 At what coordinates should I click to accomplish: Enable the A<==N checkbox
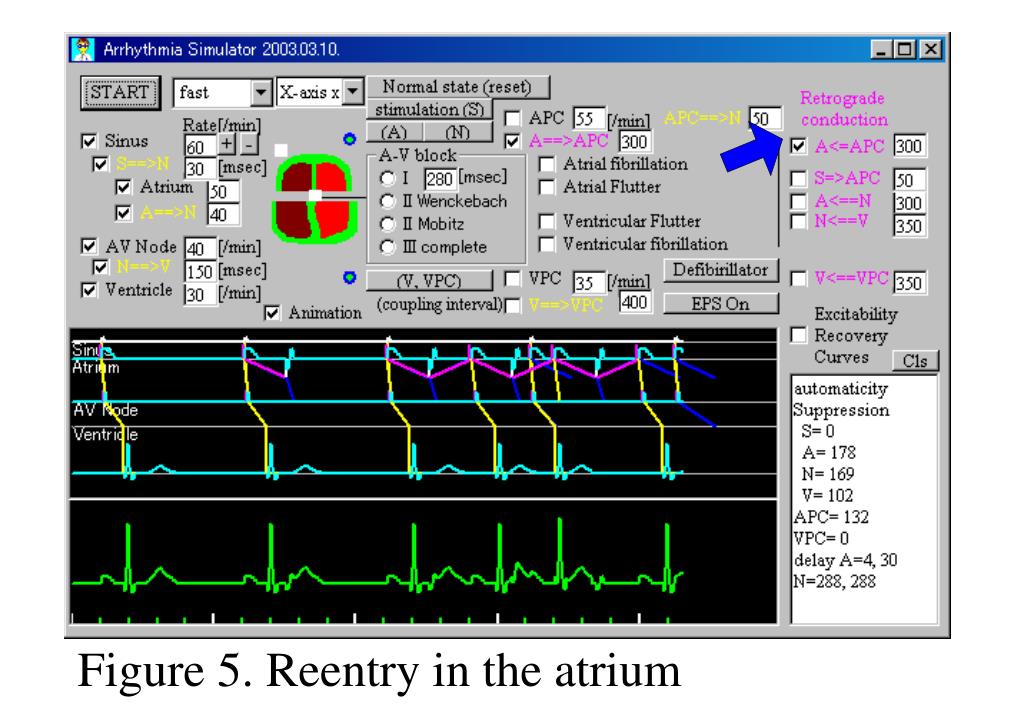799,201
